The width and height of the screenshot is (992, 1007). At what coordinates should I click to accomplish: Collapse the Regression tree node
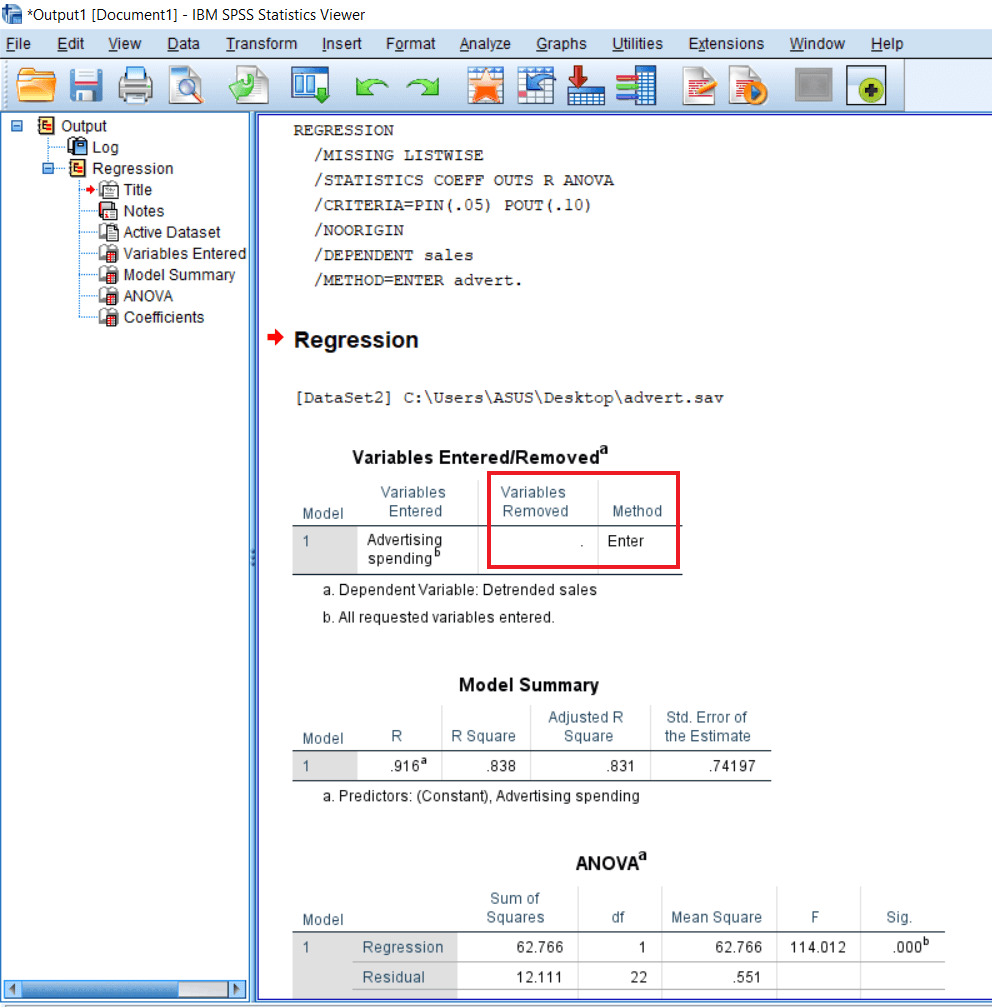point(48,169)
